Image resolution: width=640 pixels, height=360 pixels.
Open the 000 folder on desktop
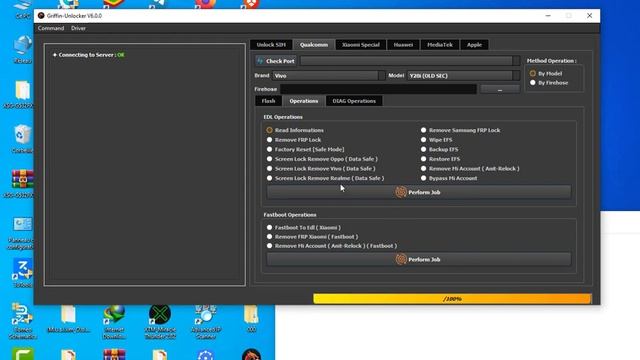click(251, 318)
